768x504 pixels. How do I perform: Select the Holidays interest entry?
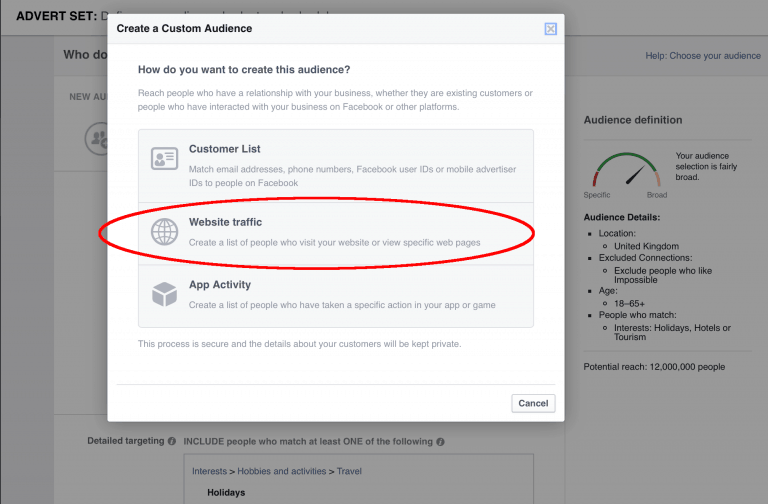tap(226, 492)
